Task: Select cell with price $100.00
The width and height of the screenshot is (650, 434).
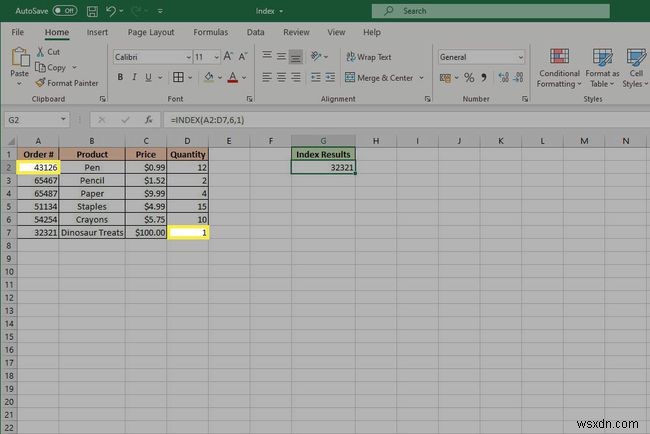Action: pyautogui.click(x=146, y=233)
